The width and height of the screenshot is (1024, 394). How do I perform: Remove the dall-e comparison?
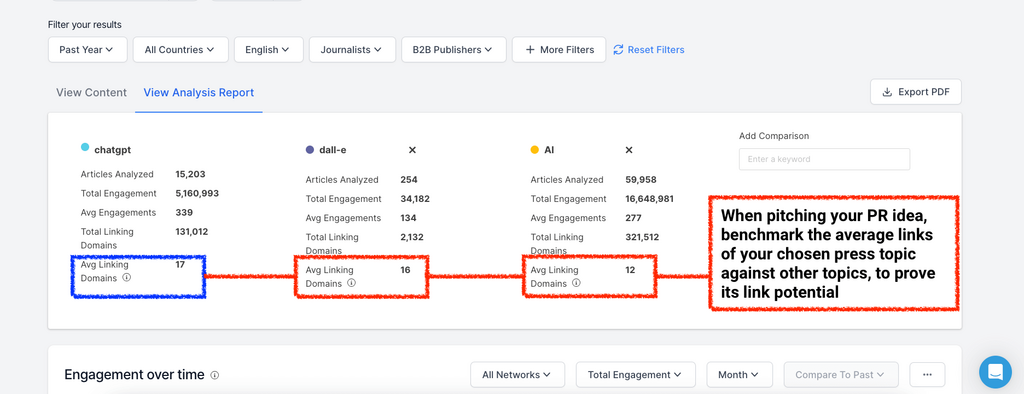click(412, 150)
